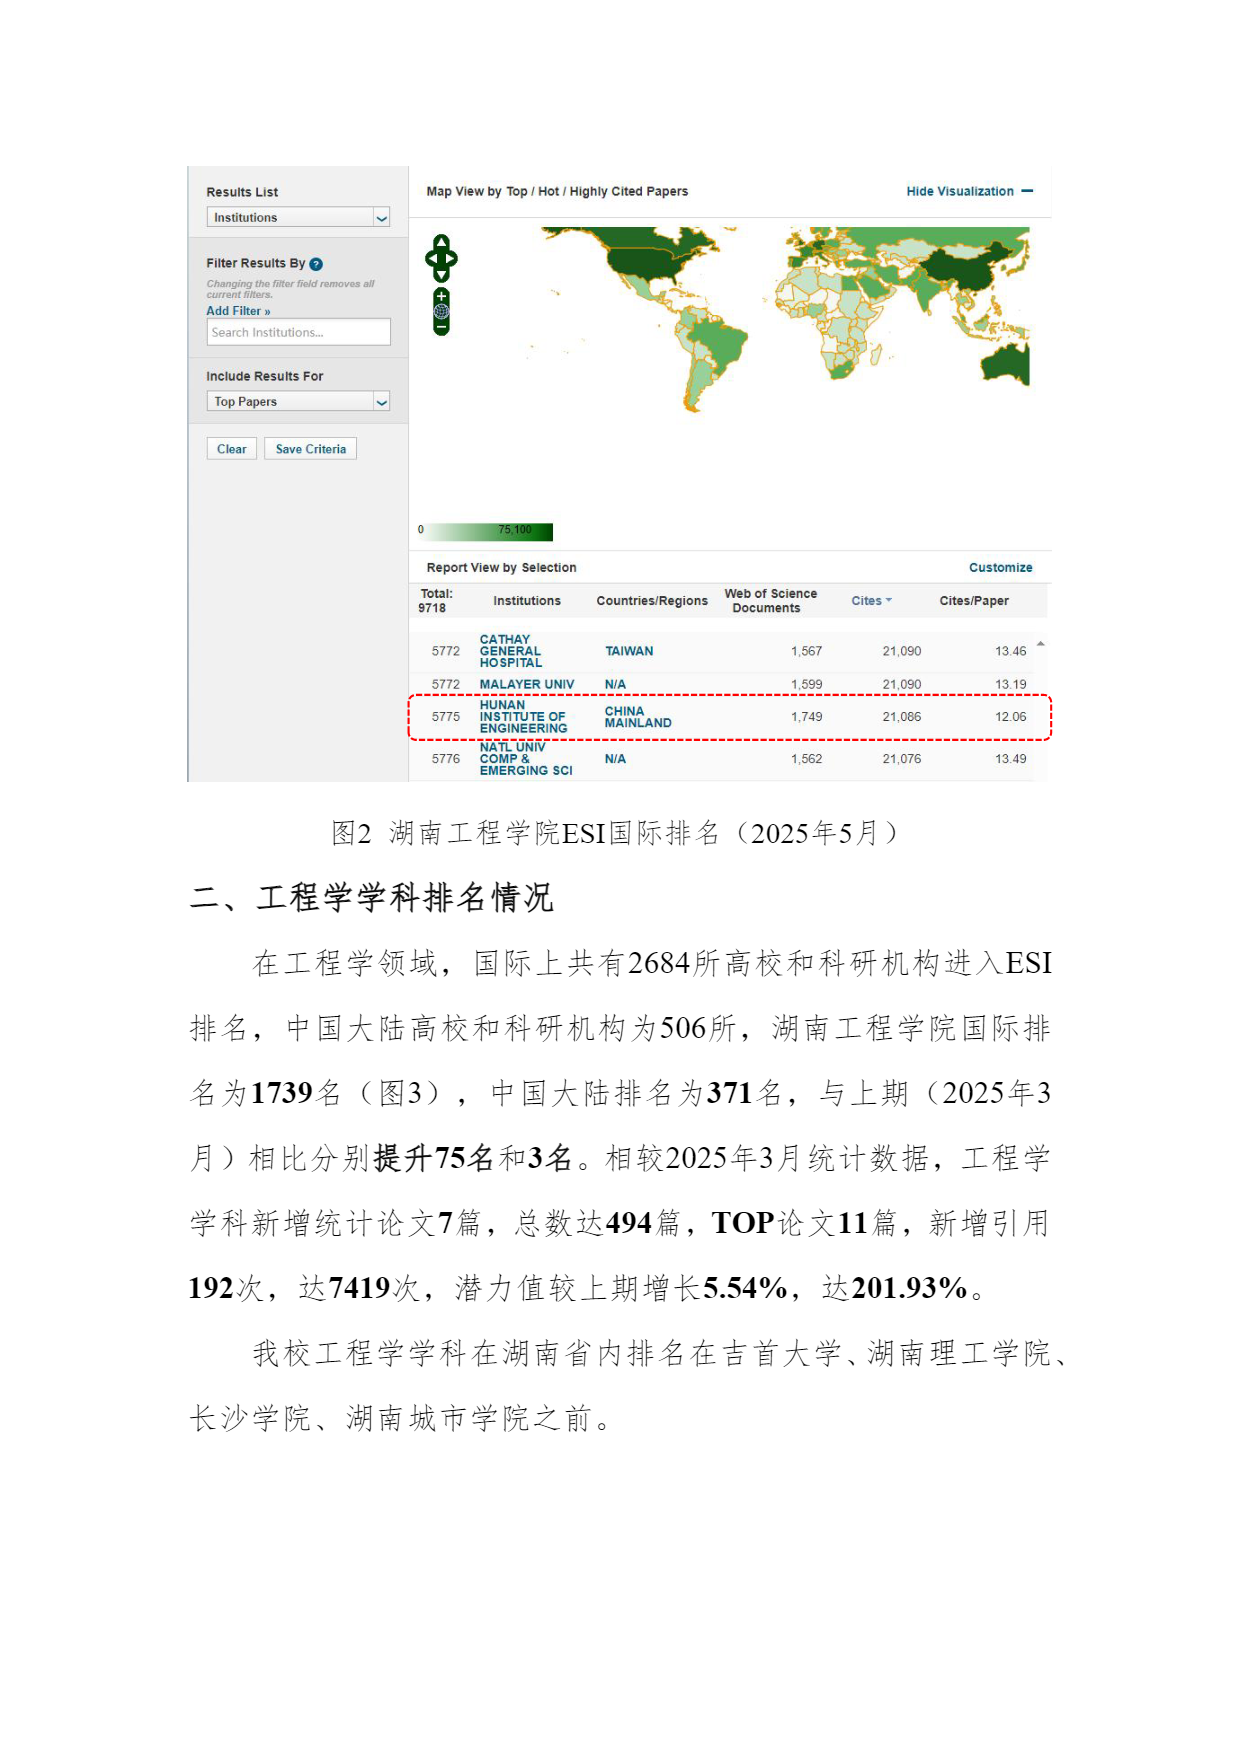The height and width of the screenshot is (1753, 1240).
Task: Zoom in on the map with plus
Action: pos(441,296)
